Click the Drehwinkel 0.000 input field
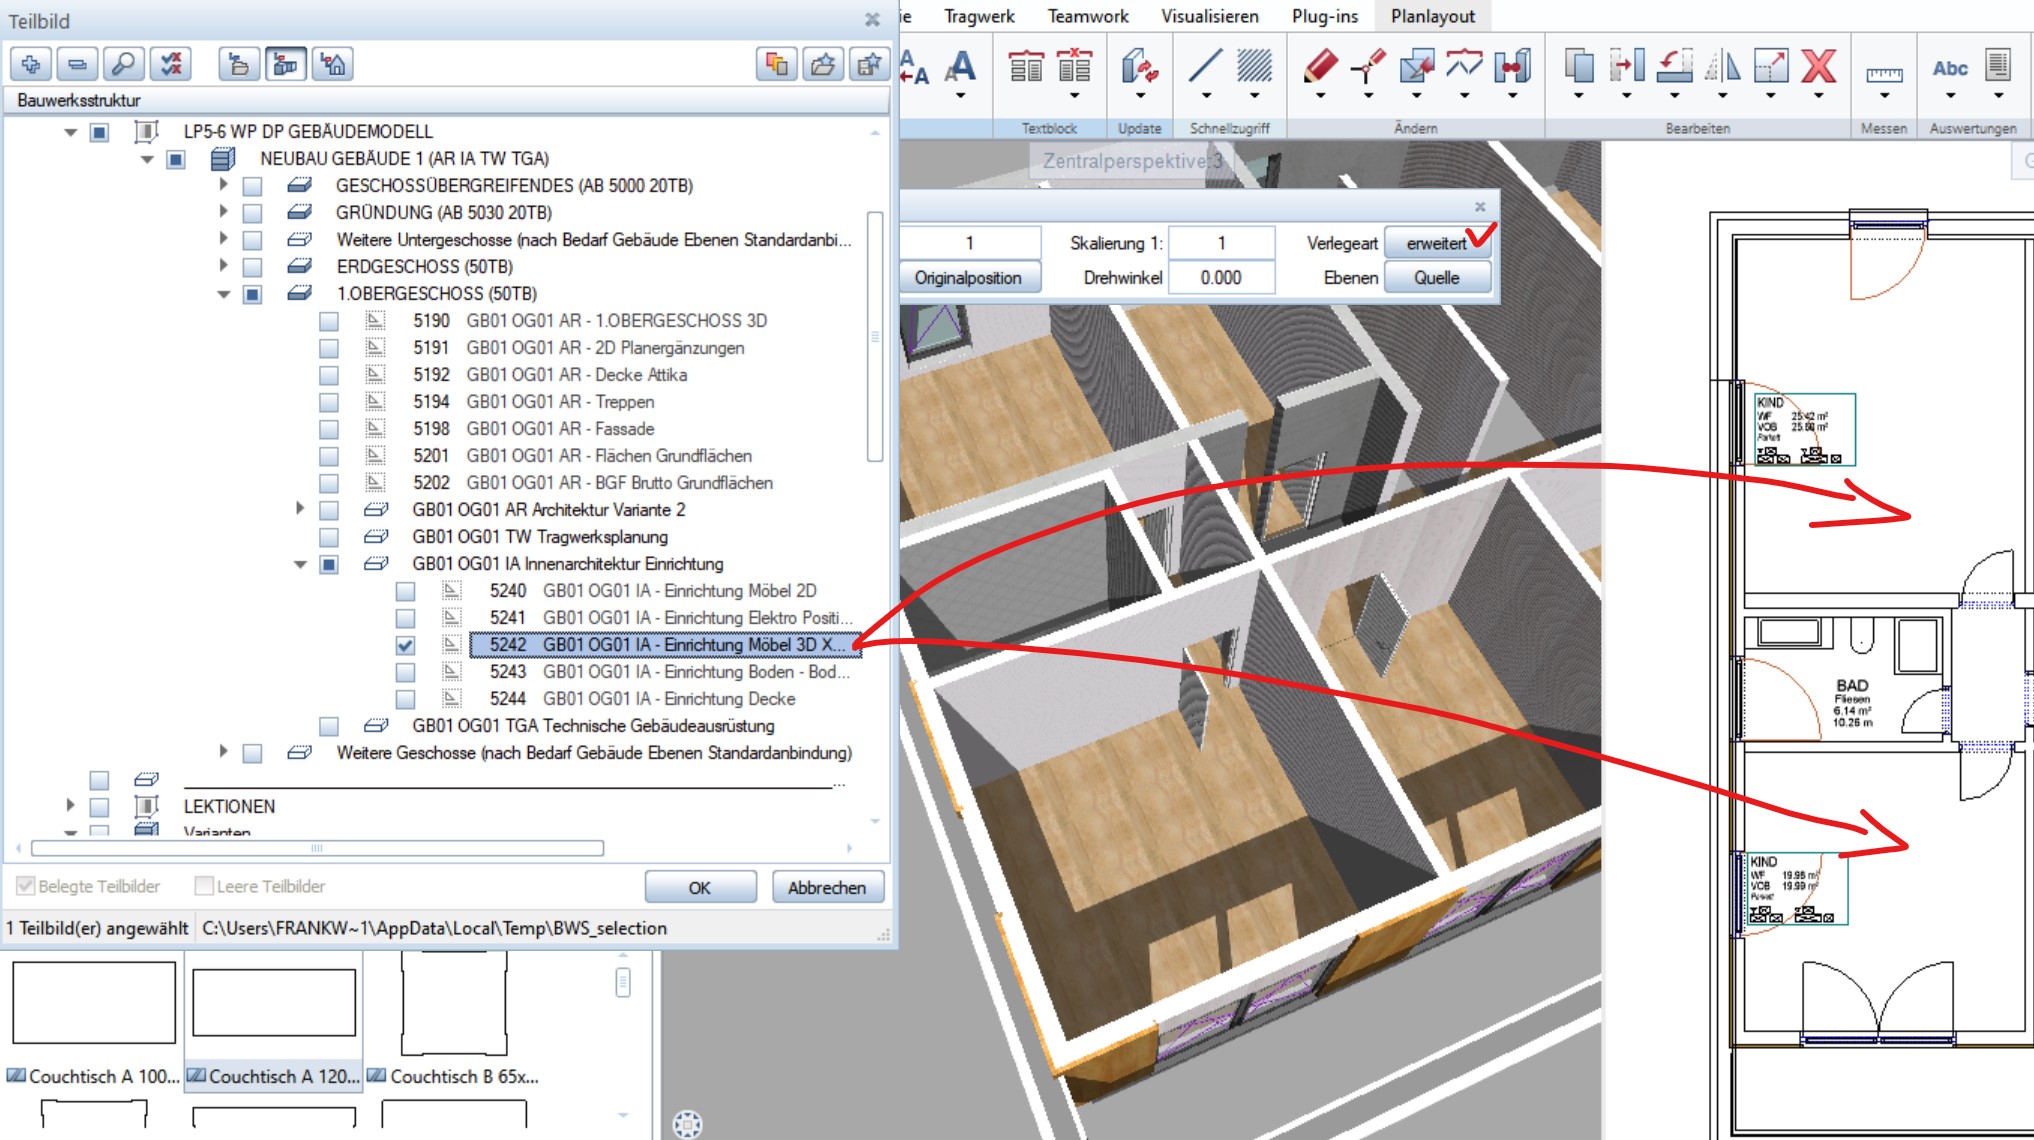Image resolution: width=2034 pixels, height=1140 pixels. 1221,278
